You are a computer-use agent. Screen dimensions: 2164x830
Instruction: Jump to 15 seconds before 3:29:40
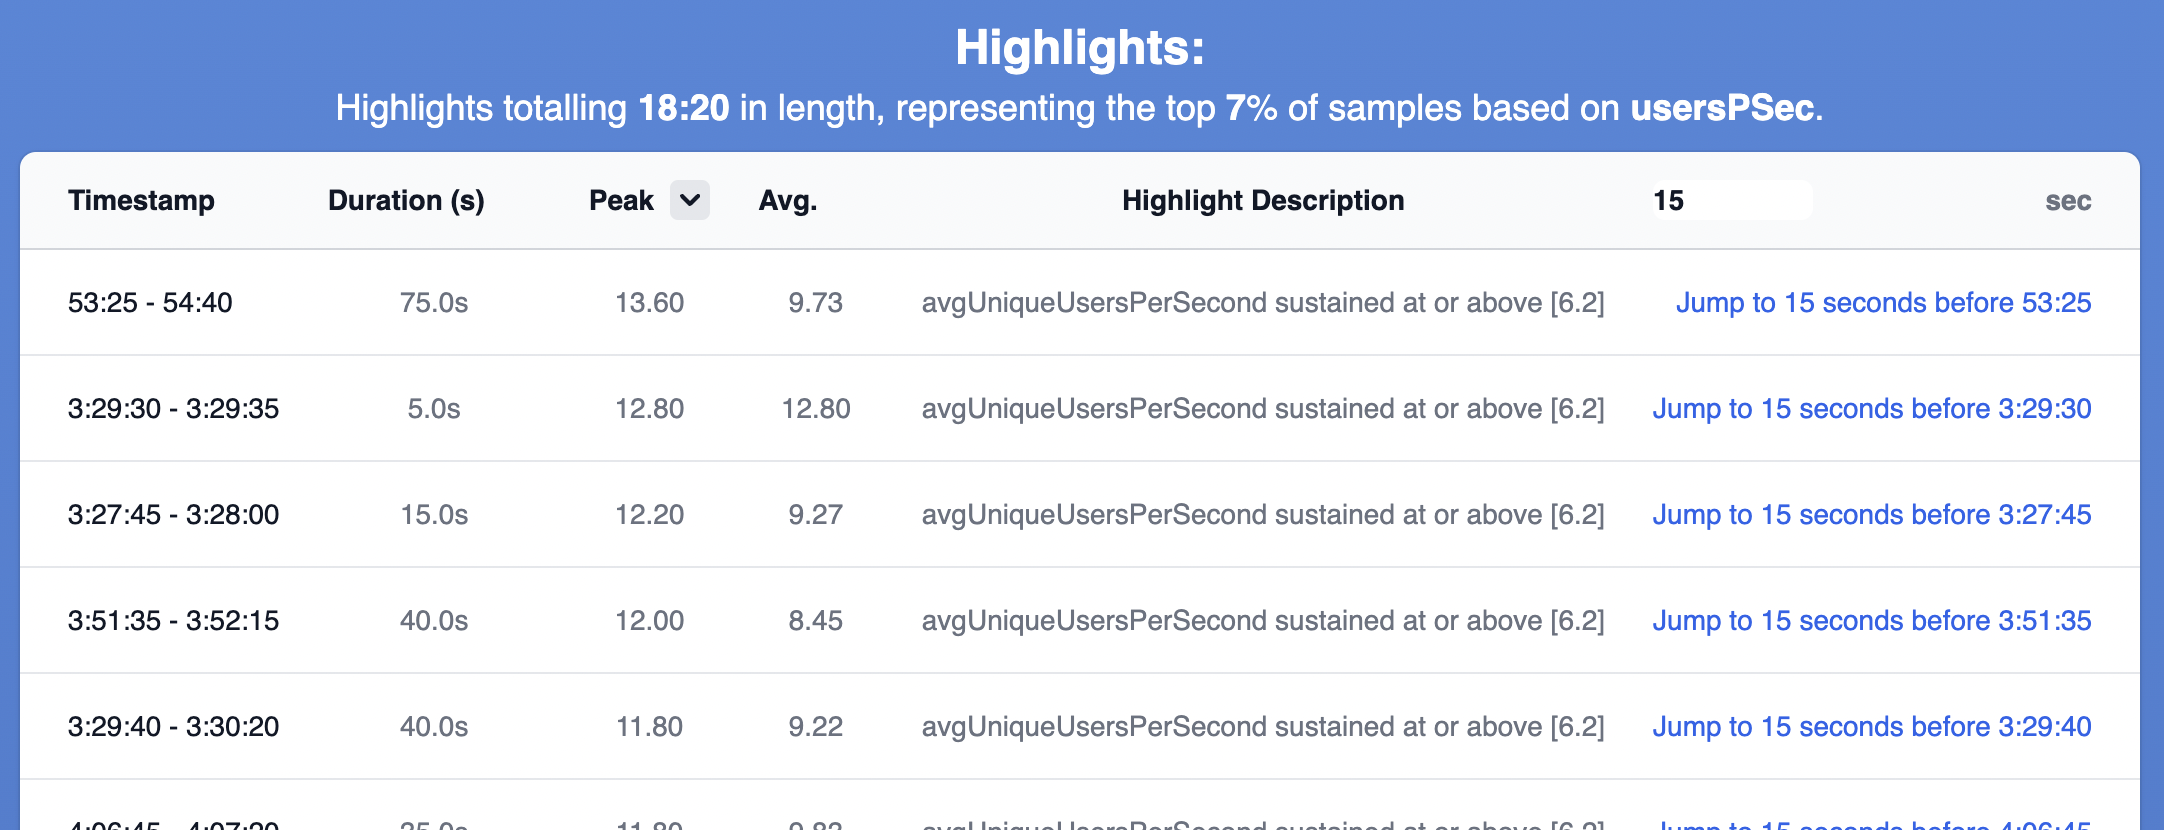[1871, 726]
